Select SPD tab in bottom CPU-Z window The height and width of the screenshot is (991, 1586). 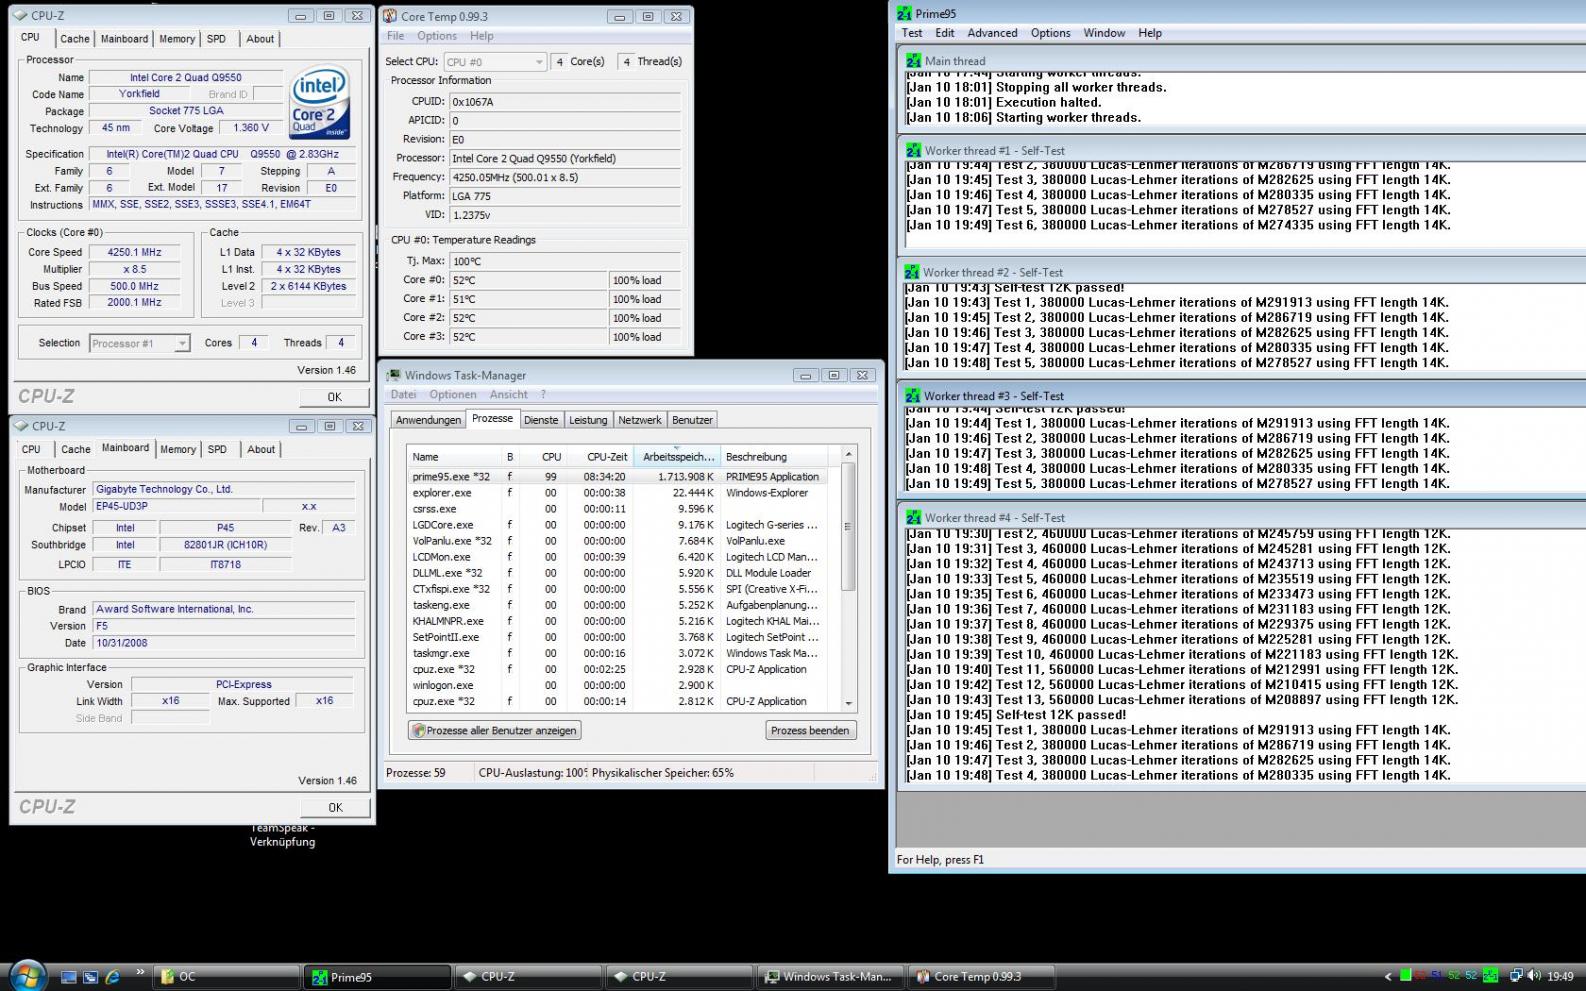(217, 450)
